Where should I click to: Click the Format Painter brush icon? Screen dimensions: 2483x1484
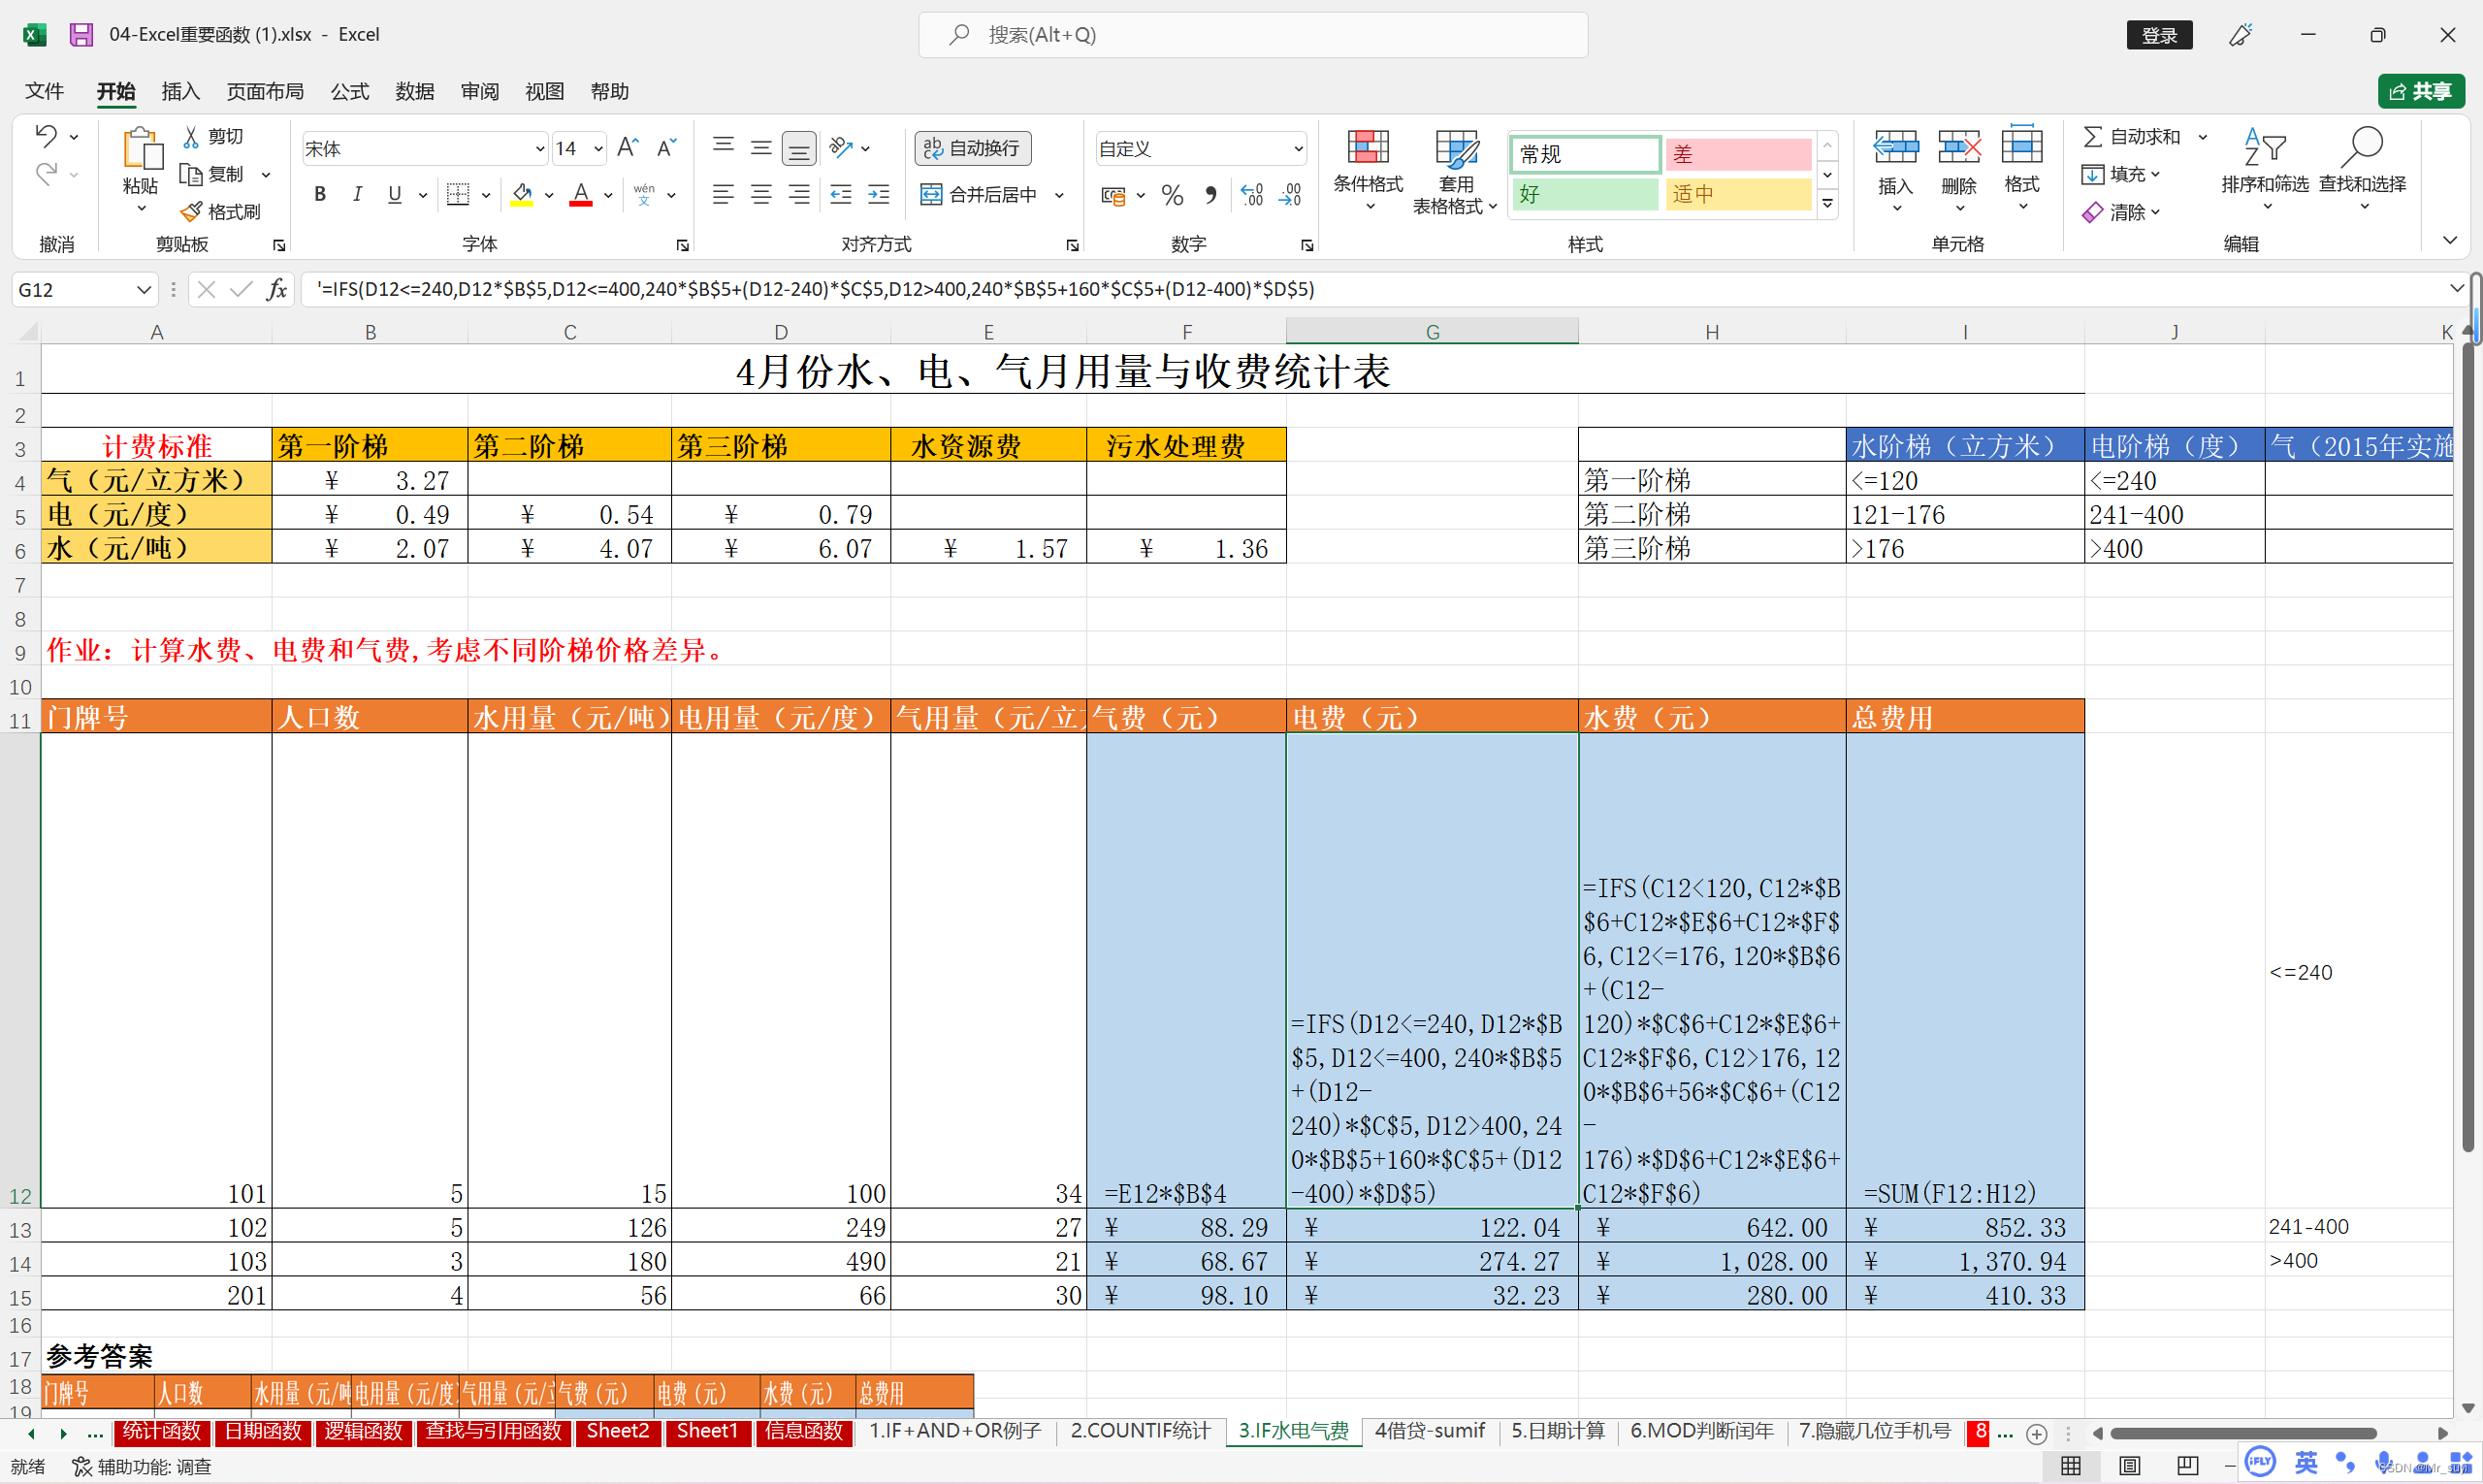(x=191, y=212)
